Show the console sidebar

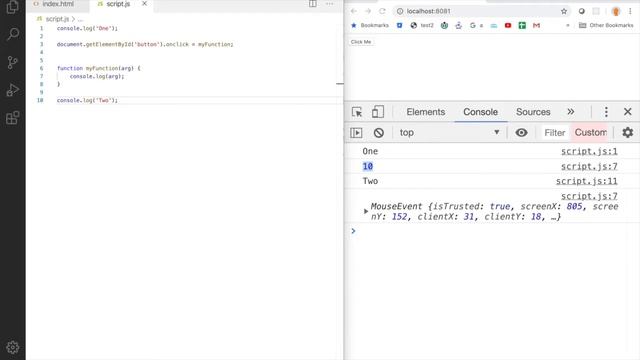click(x=356, y=133)
